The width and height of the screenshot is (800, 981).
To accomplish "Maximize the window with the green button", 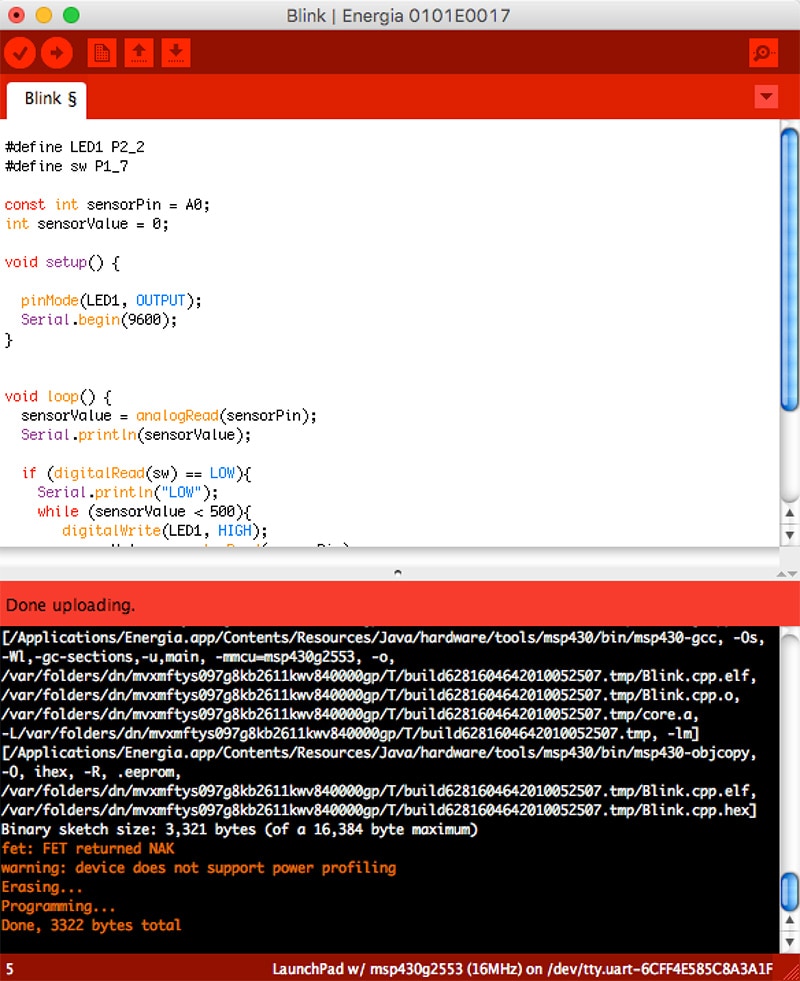I will point(70,15).
